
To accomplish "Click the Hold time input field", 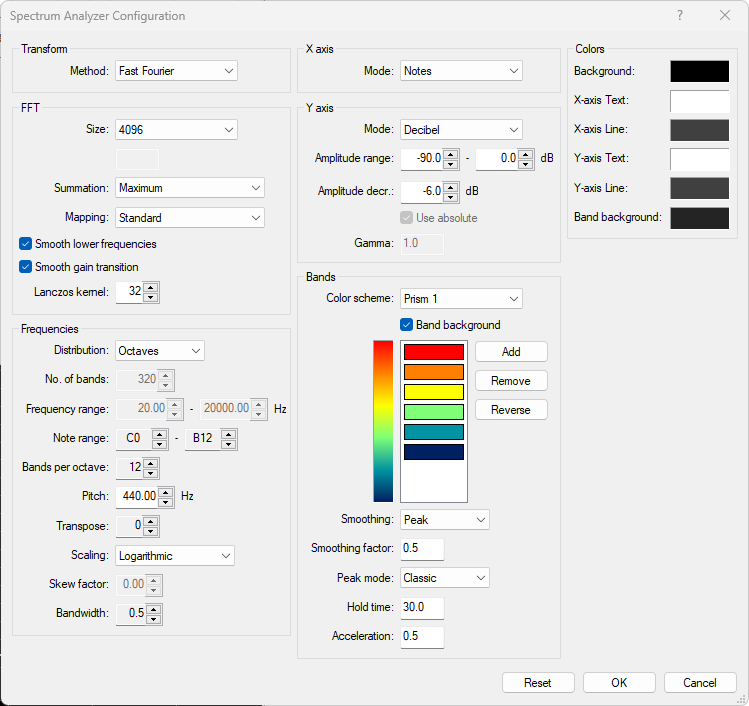I will 421,608.
